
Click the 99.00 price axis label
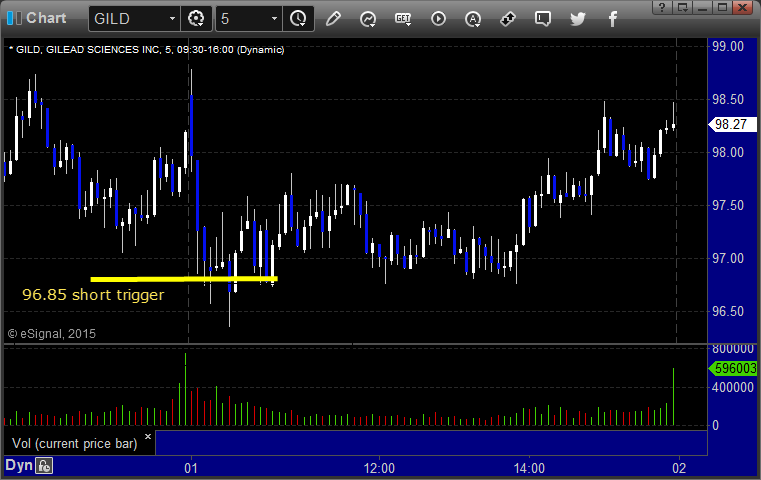click(x=728, y=47)
